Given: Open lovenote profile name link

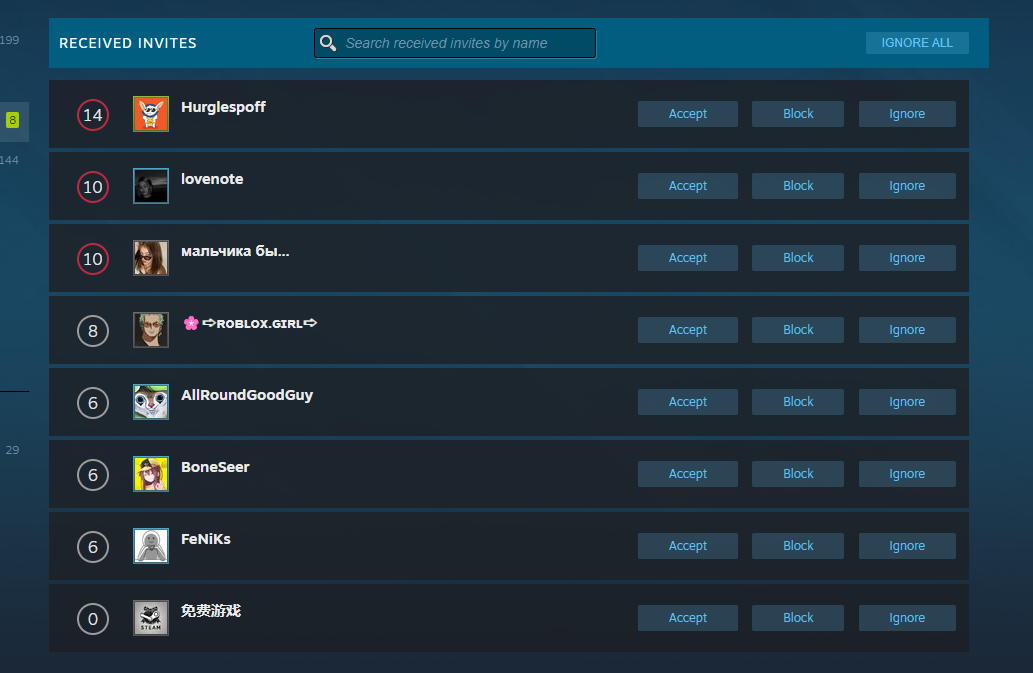Looking at the screenshot, I should pos(212,179).
